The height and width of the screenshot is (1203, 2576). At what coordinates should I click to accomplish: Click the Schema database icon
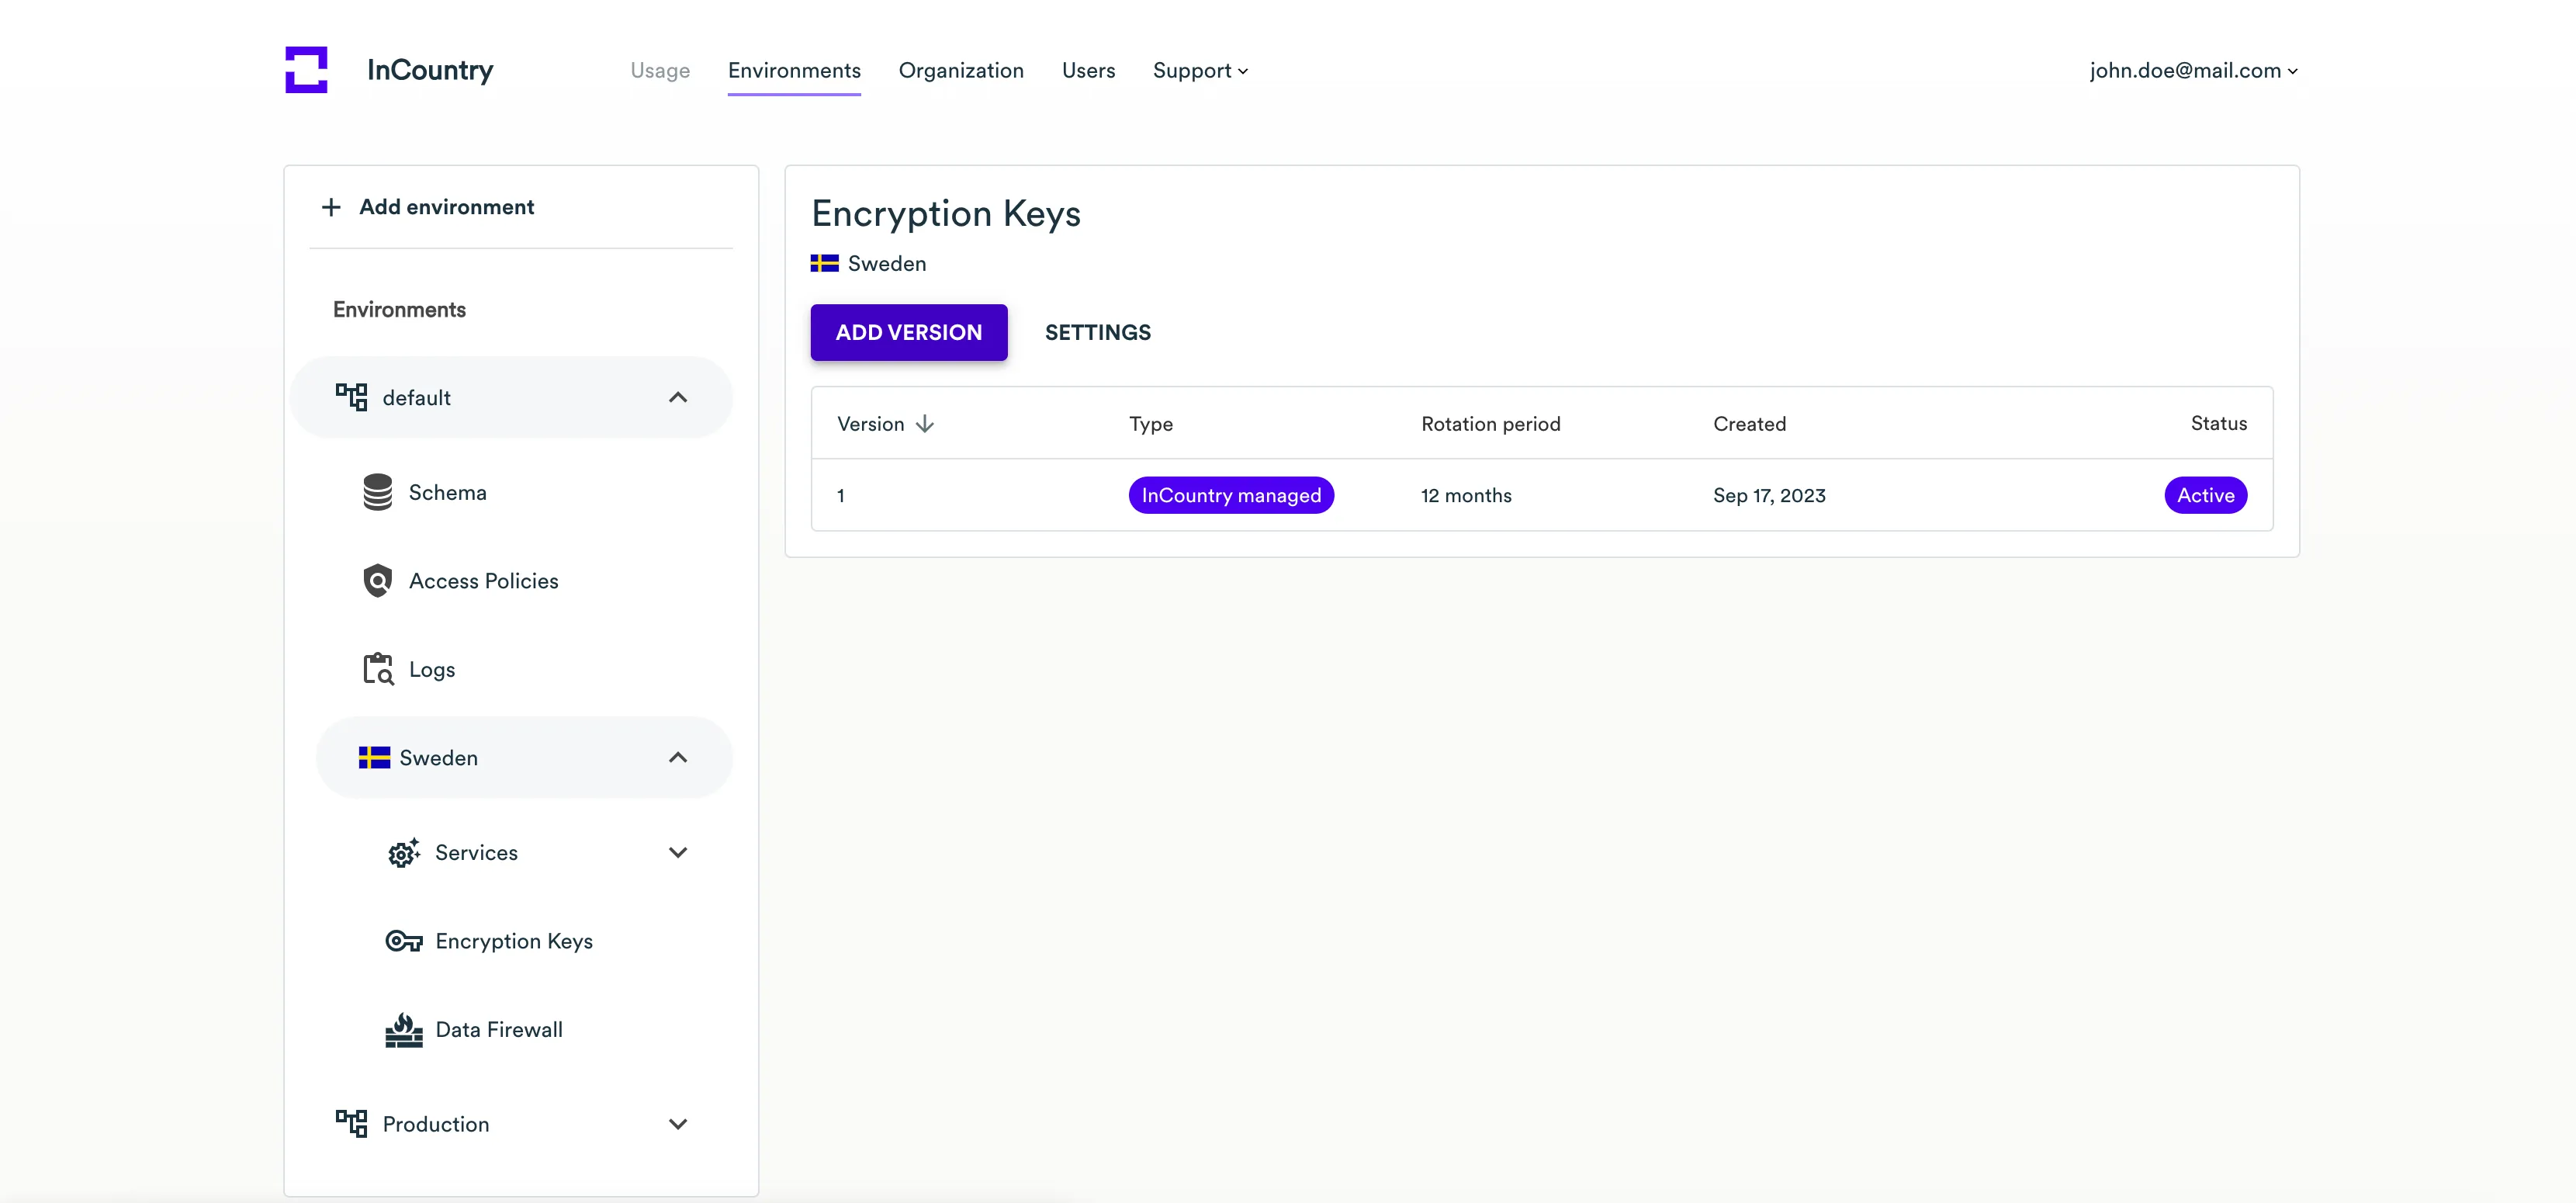[377, 492]
